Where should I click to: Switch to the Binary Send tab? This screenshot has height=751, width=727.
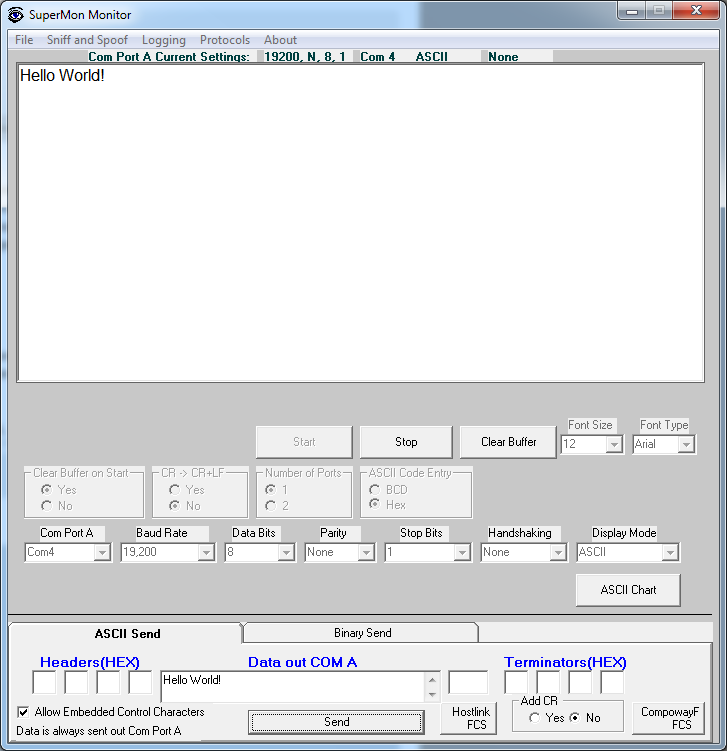pos(362,633)
